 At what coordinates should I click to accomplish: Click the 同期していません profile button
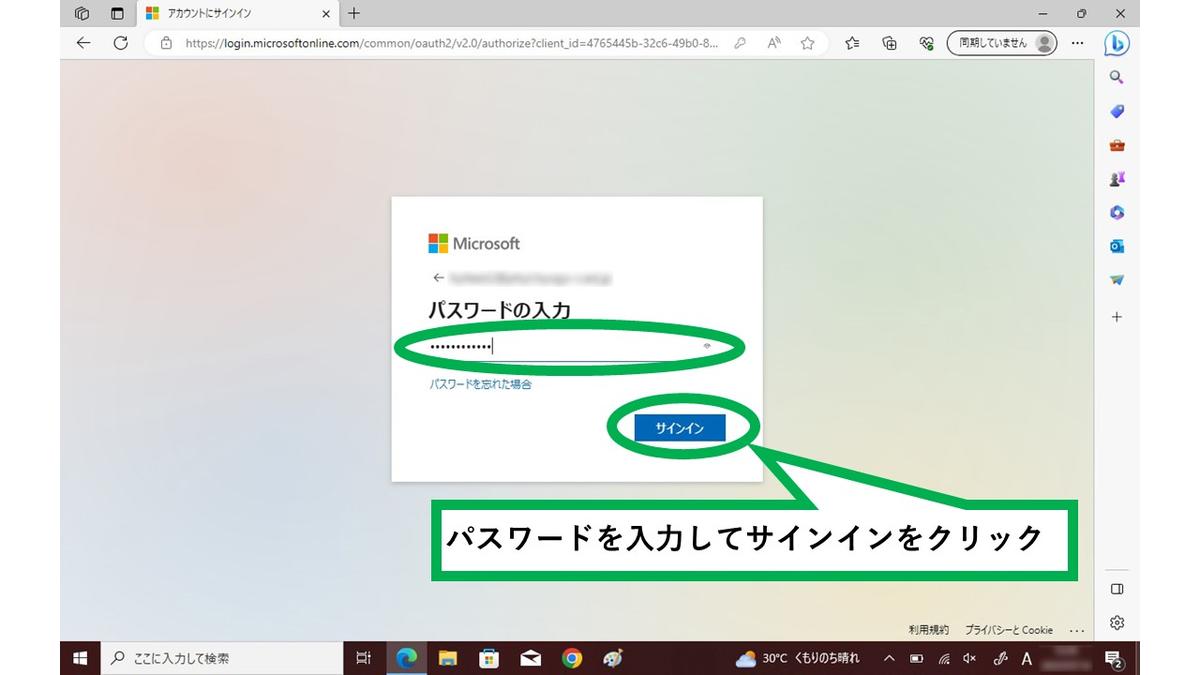pos(1002,43)
